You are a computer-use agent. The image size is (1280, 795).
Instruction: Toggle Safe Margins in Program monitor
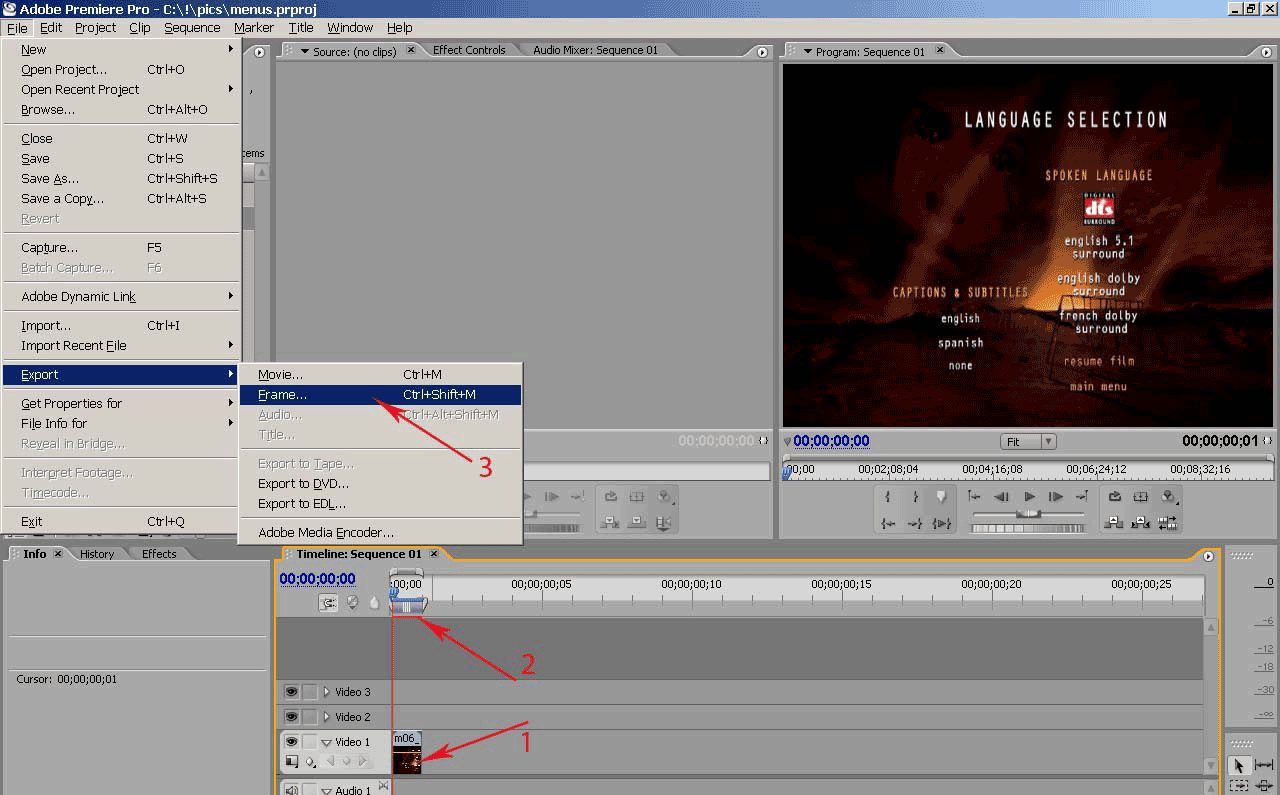[x=1141, y=497]
